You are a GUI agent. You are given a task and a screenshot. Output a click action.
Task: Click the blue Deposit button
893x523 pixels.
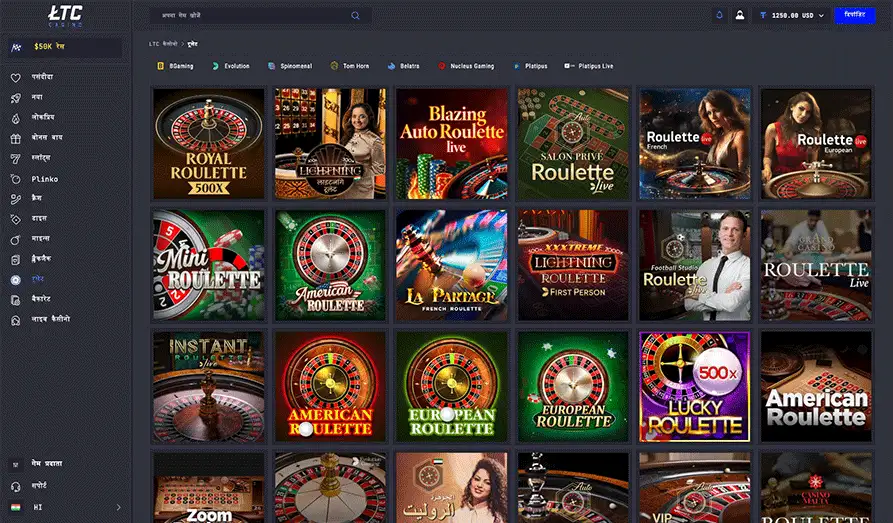point(854,15)
